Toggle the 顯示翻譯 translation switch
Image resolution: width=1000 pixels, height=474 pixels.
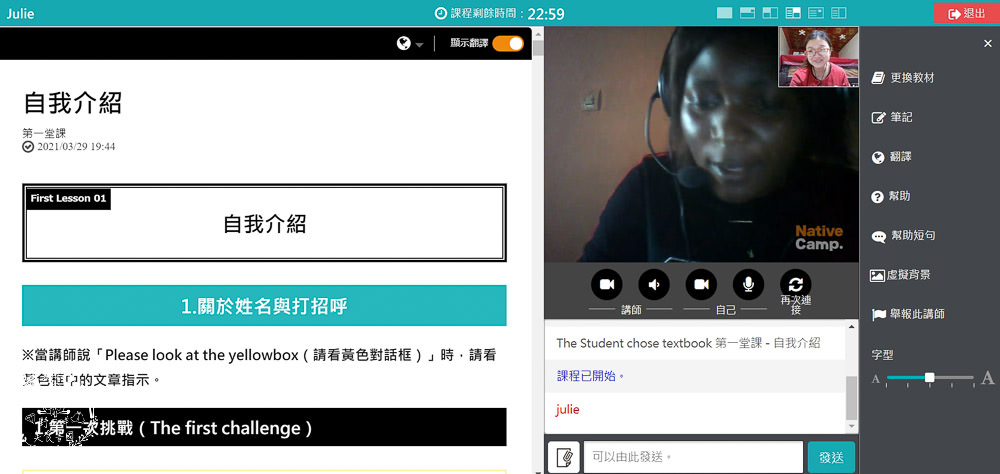[508, 43]
